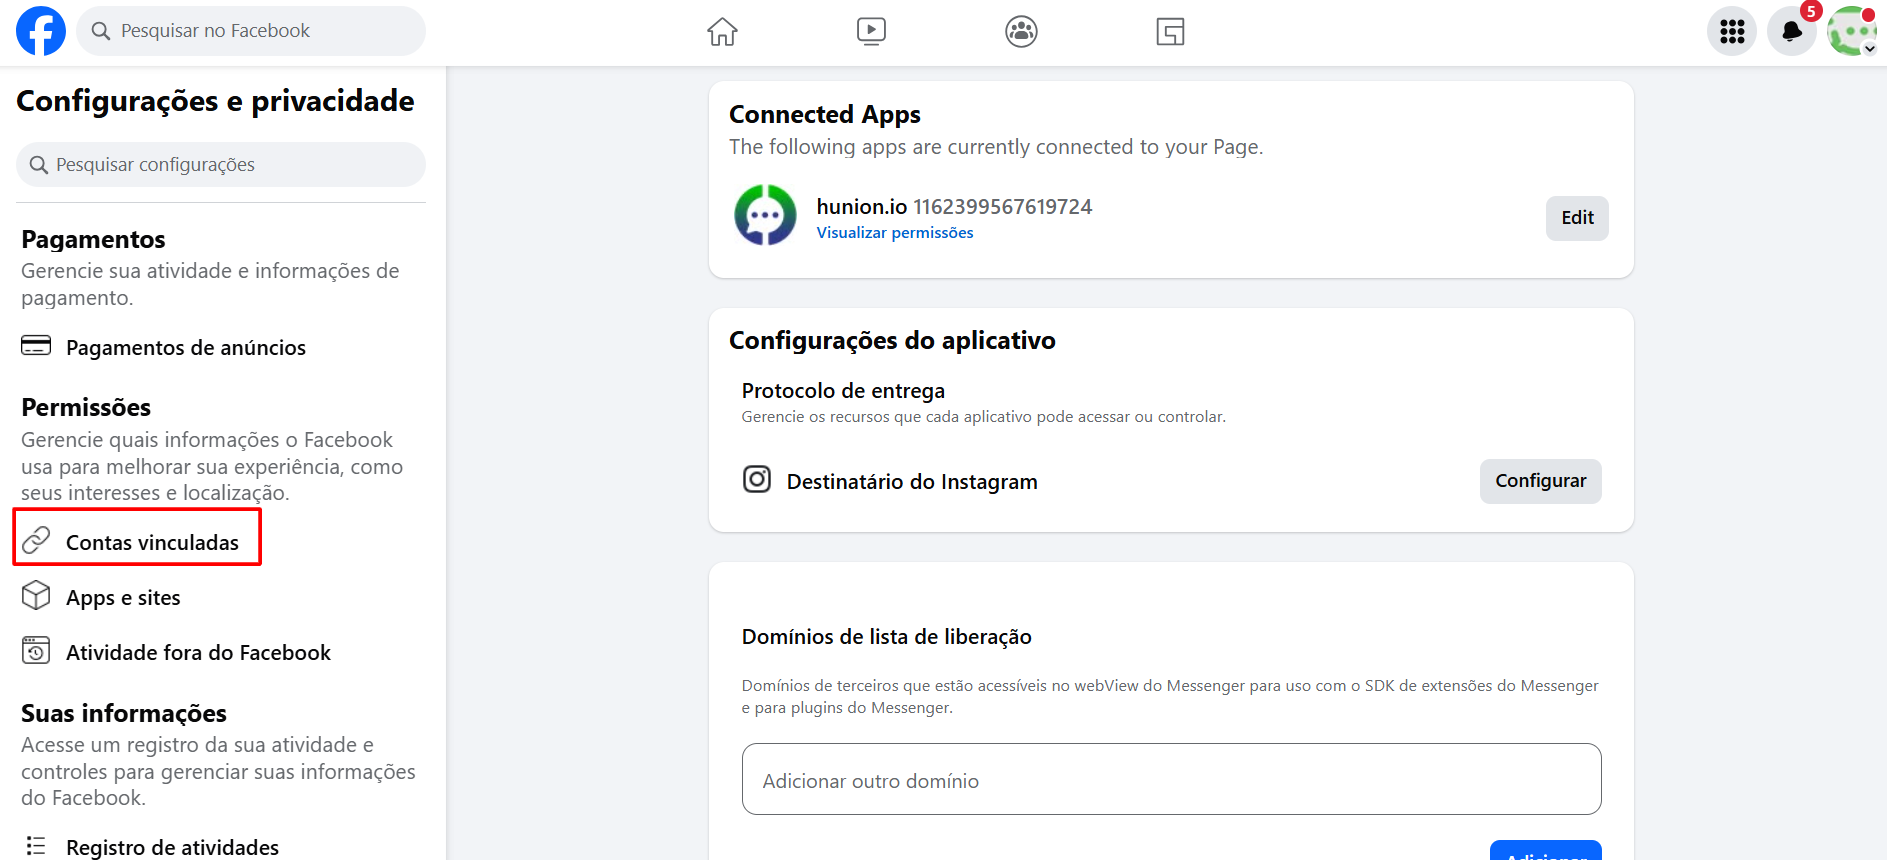Open the apps grid menu icon
This screenshot has width=1887, height=860.
pyautogui.click(x=1732, y=32)
